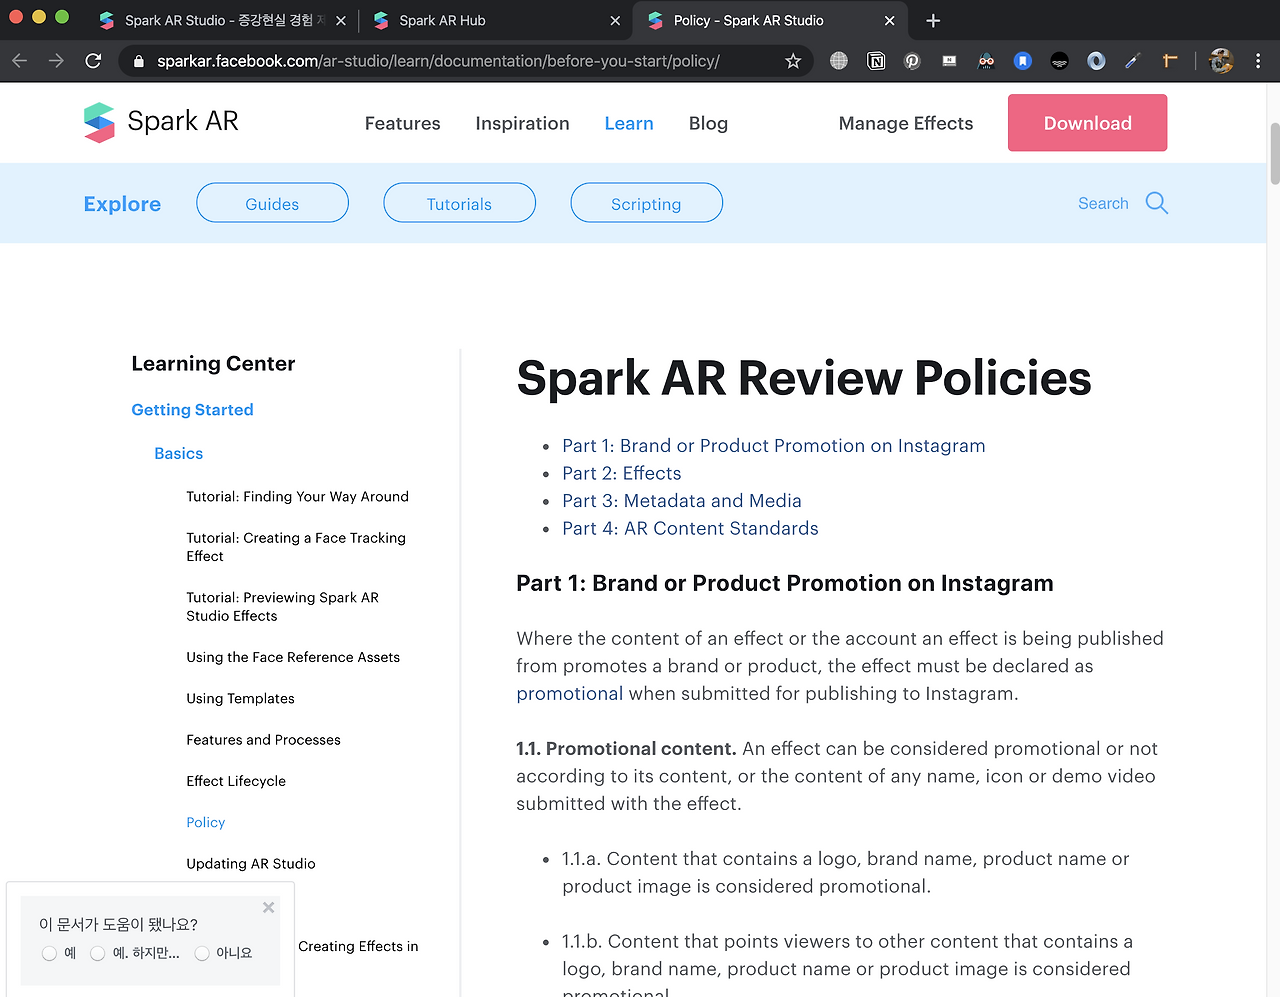Jump to Part 2: Effects link
1280x997 pixels.
[x=621, y=473]
